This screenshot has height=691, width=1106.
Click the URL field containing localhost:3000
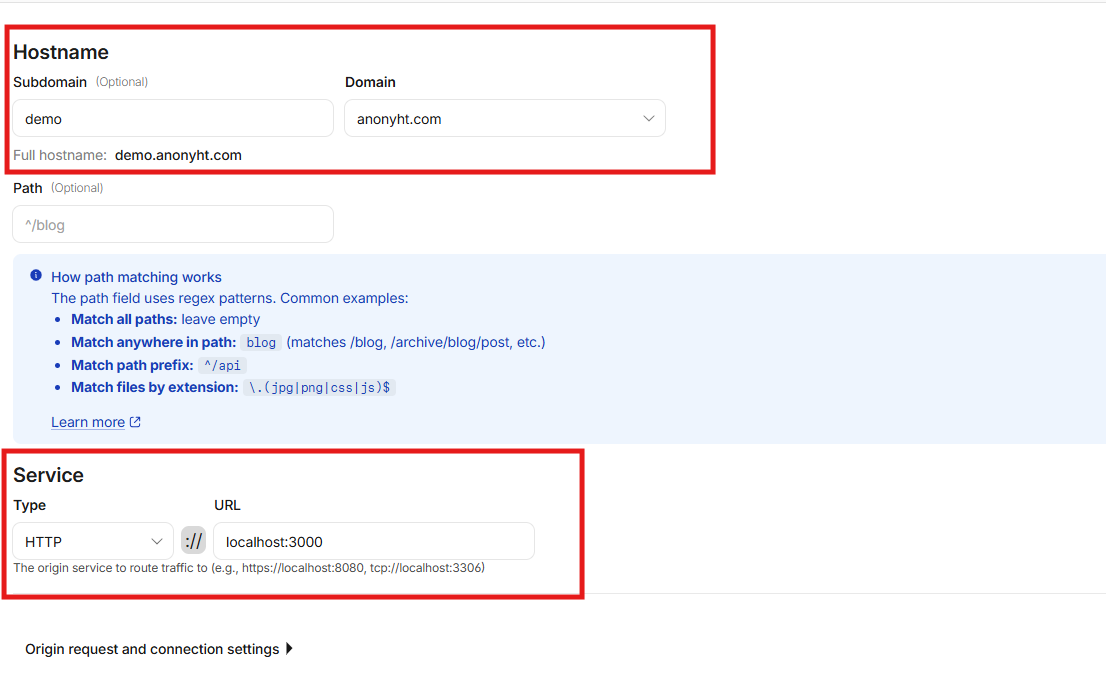[x=374, y=542]
